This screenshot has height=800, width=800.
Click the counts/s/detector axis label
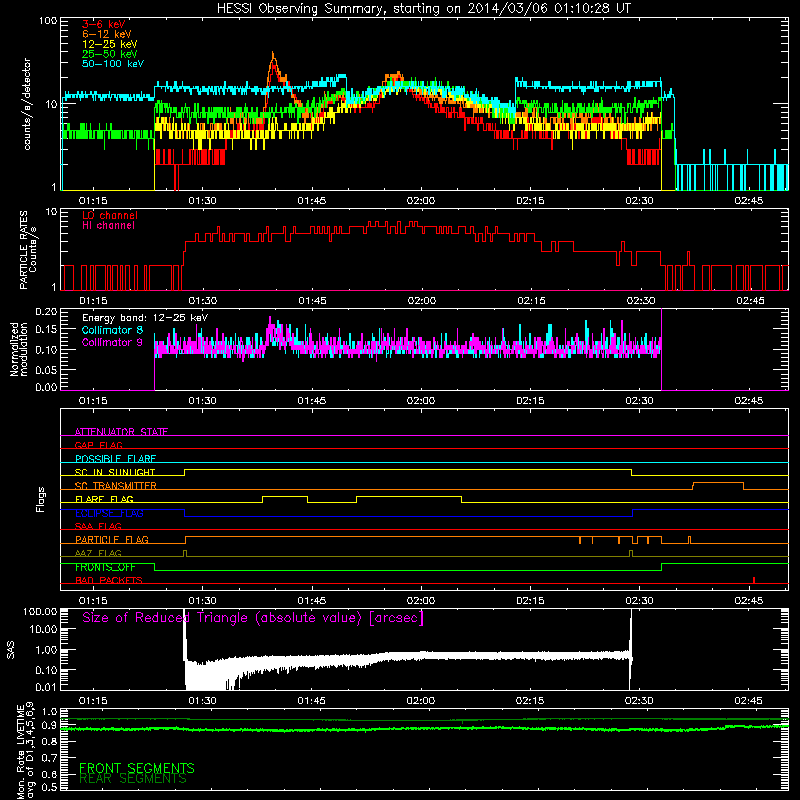(27, 104)
